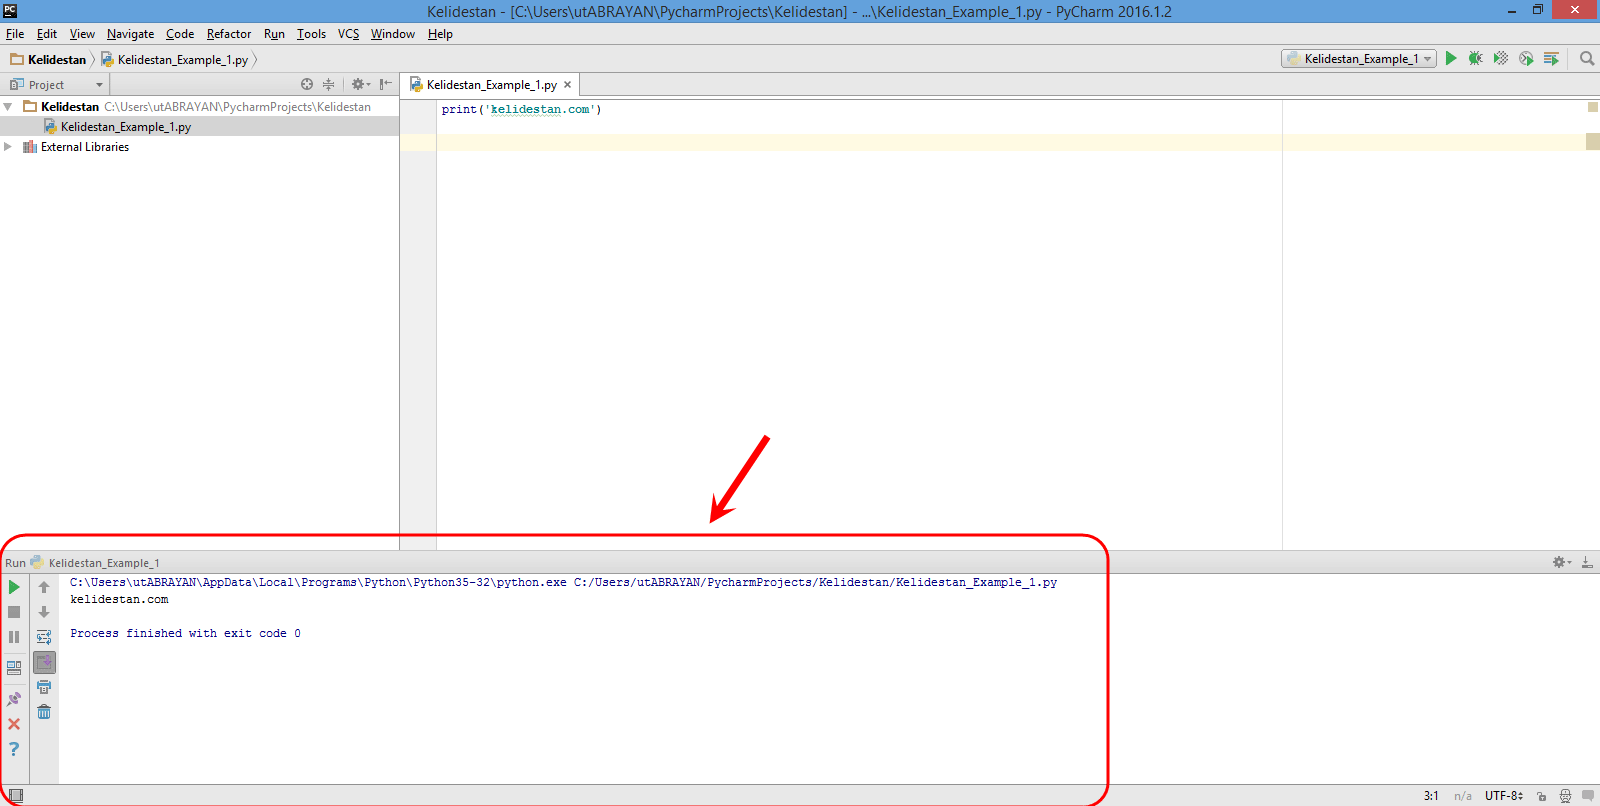Open the Refactor menu
Screen dimensions: 1600x806
tap(229, 34)
